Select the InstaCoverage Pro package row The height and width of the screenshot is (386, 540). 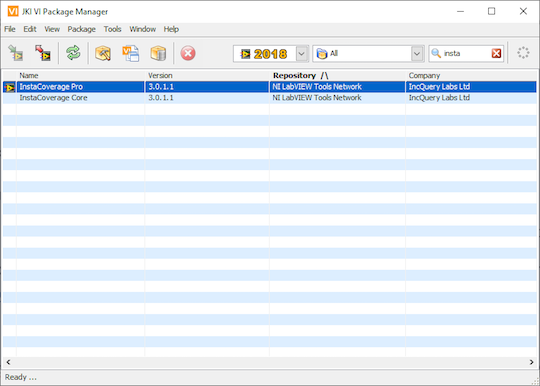(x=270, y=87)
